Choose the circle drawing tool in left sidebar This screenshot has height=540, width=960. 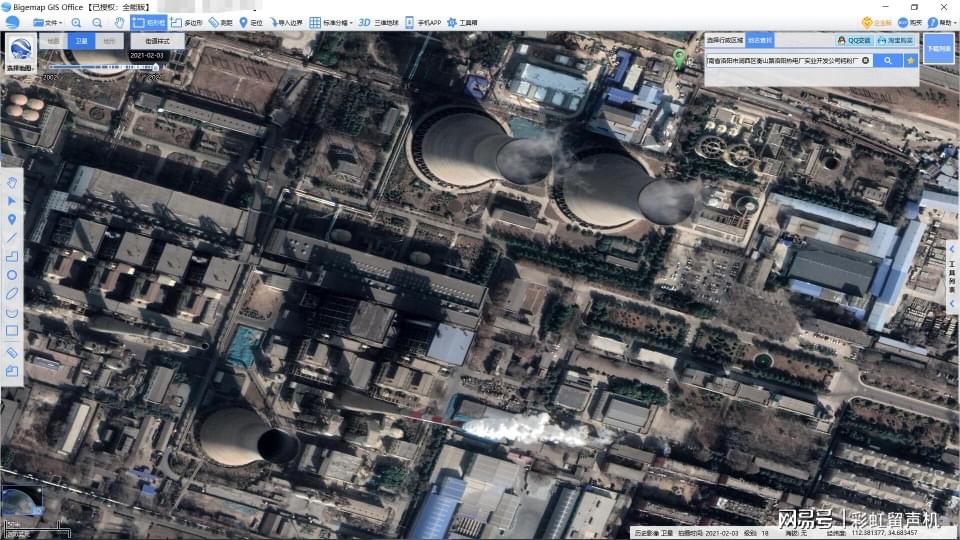pyautogui.click(x=12, y=274)
